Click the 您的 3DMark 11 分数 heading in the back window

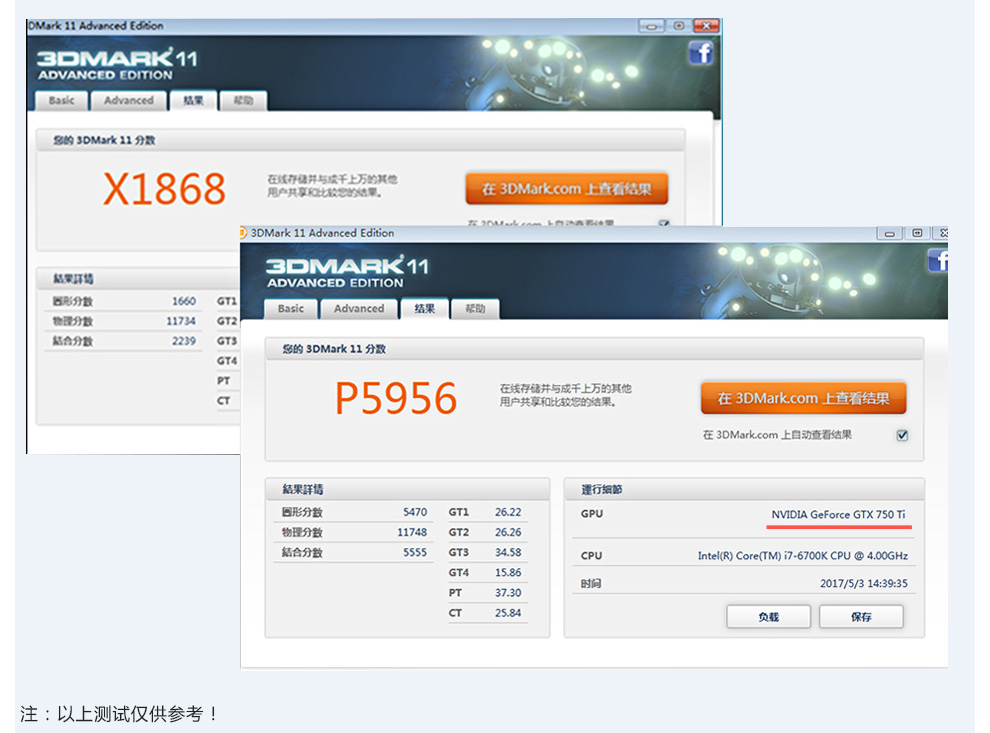click(x=104, y=140)
